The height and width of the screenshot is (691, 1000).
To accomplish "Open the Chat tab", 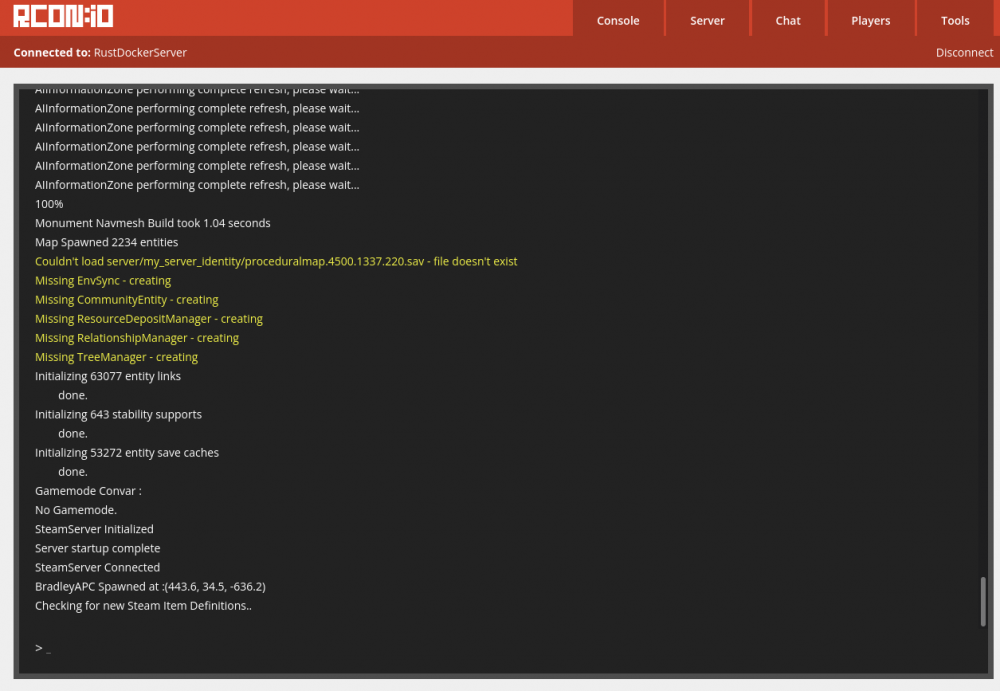I will coord(788,20).
